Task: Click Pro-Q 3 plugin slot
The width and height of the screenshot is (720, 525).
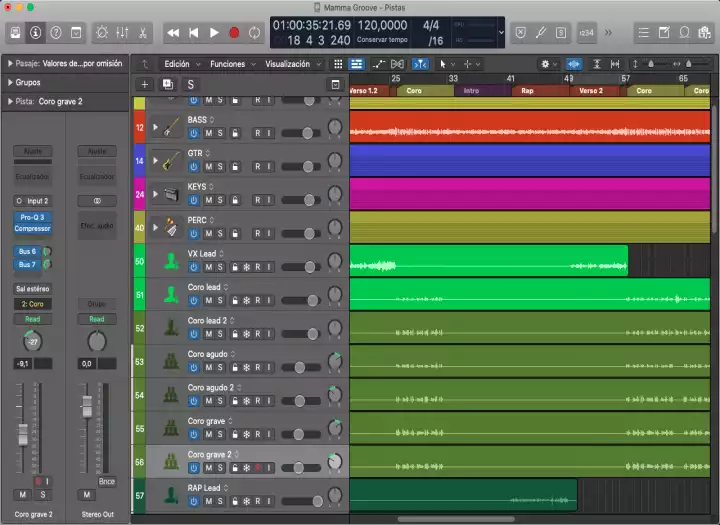Action: click(x=33, y=217)
